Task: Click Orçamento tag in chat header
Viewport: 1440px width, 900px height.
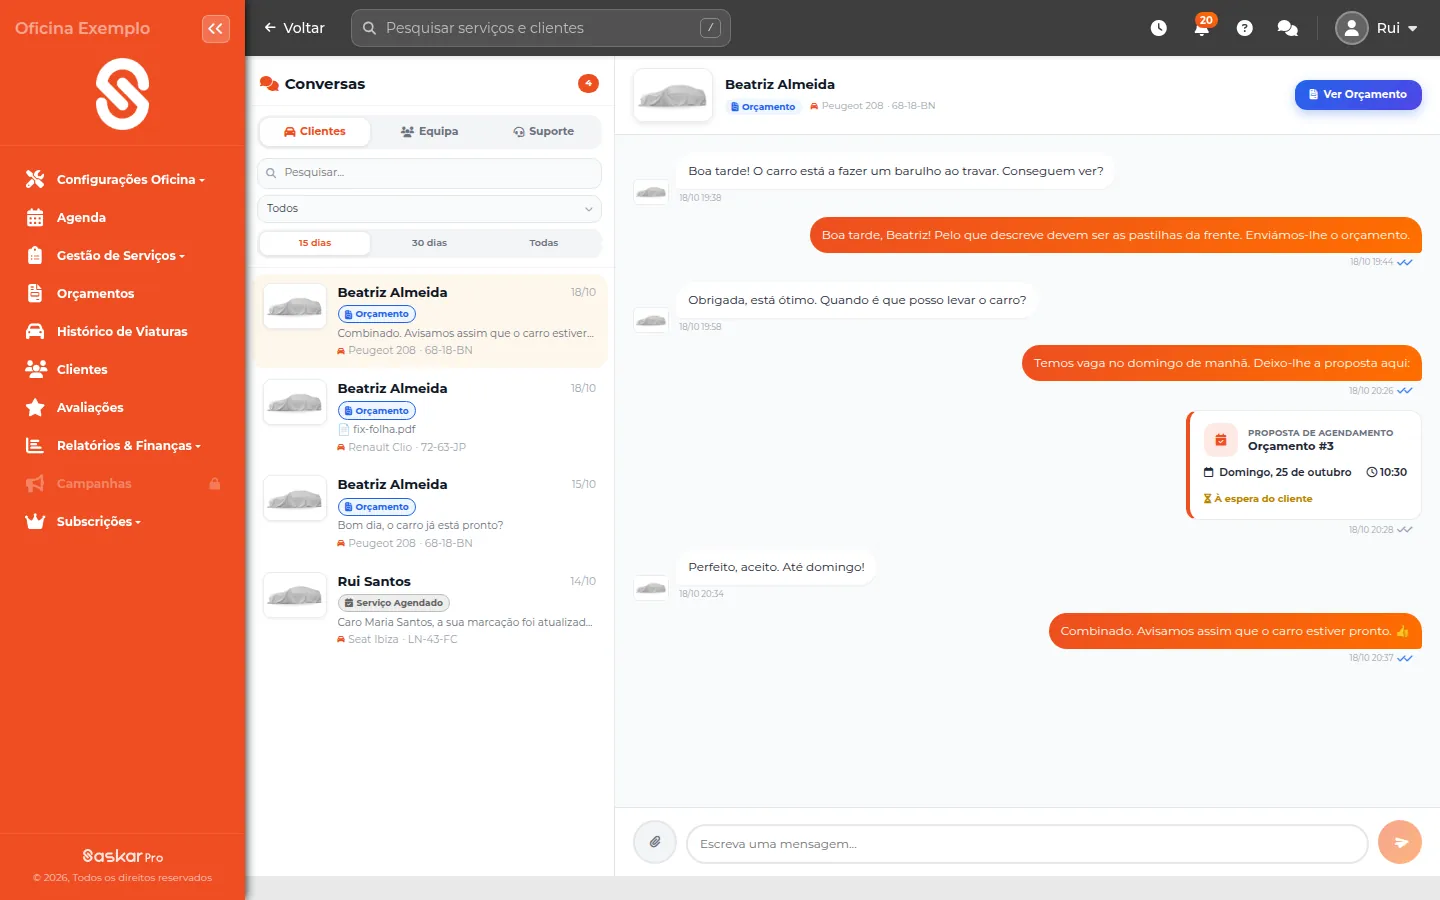Action: 763,106
